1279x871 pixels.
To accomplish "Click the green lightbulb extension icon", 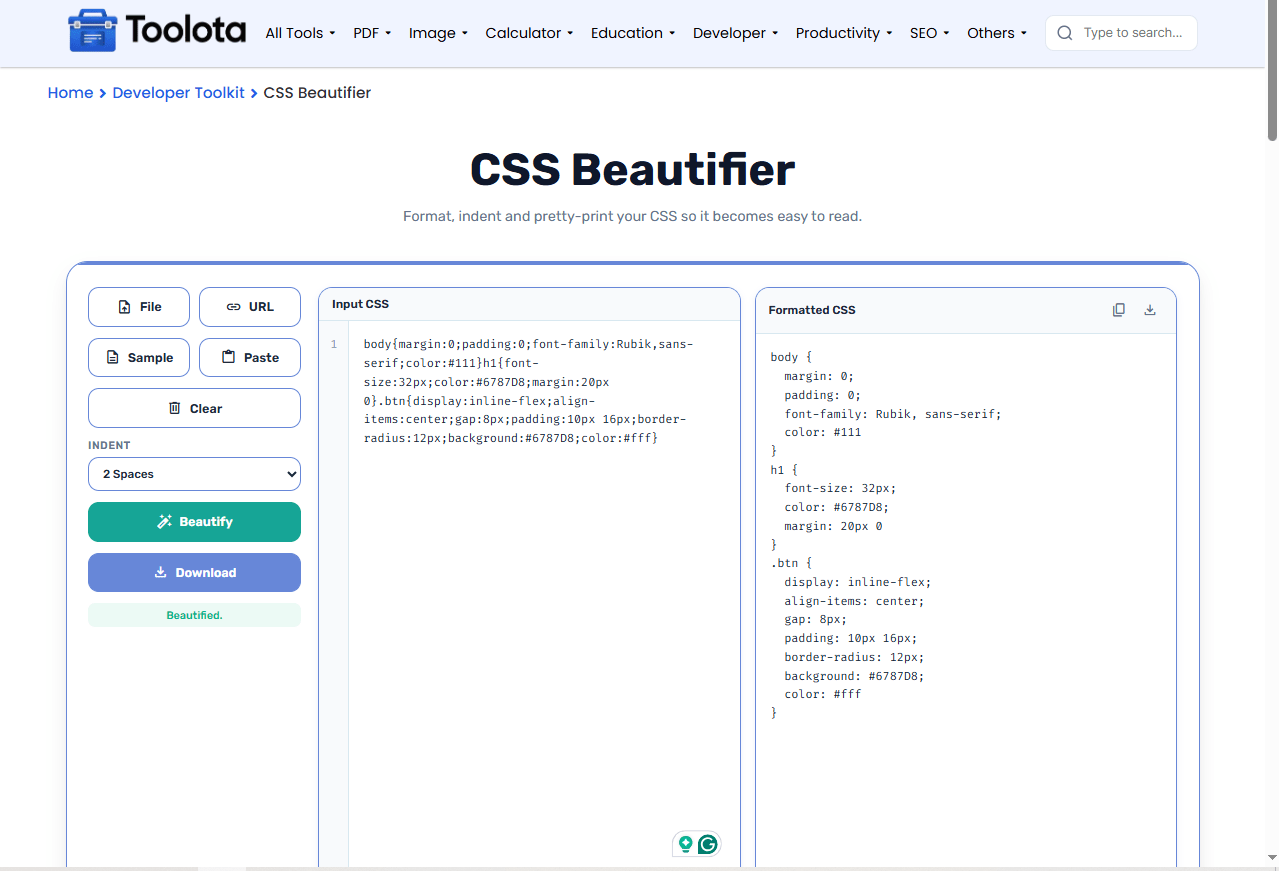I will 686,844.
